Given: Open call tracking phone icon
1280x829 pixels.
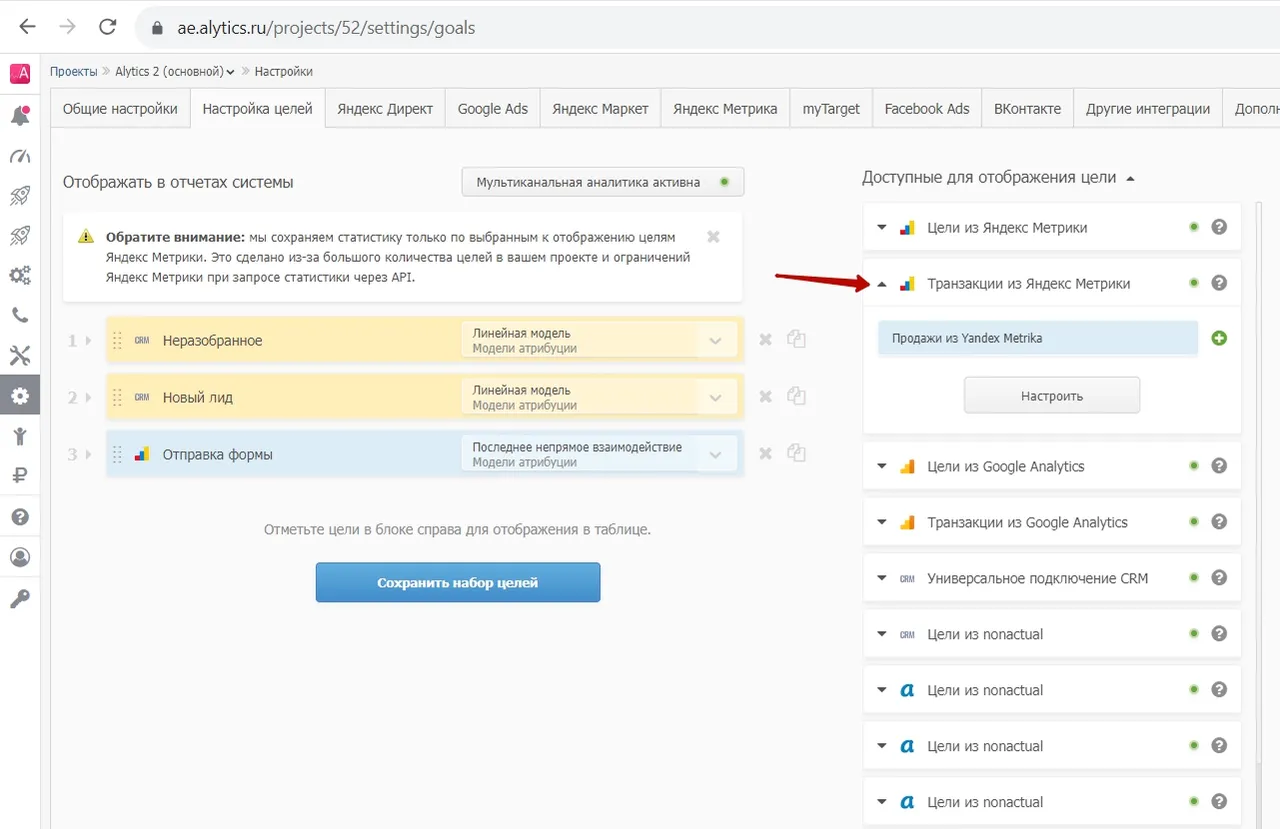Looking at the screenshot, I should (x=20, y=315).
